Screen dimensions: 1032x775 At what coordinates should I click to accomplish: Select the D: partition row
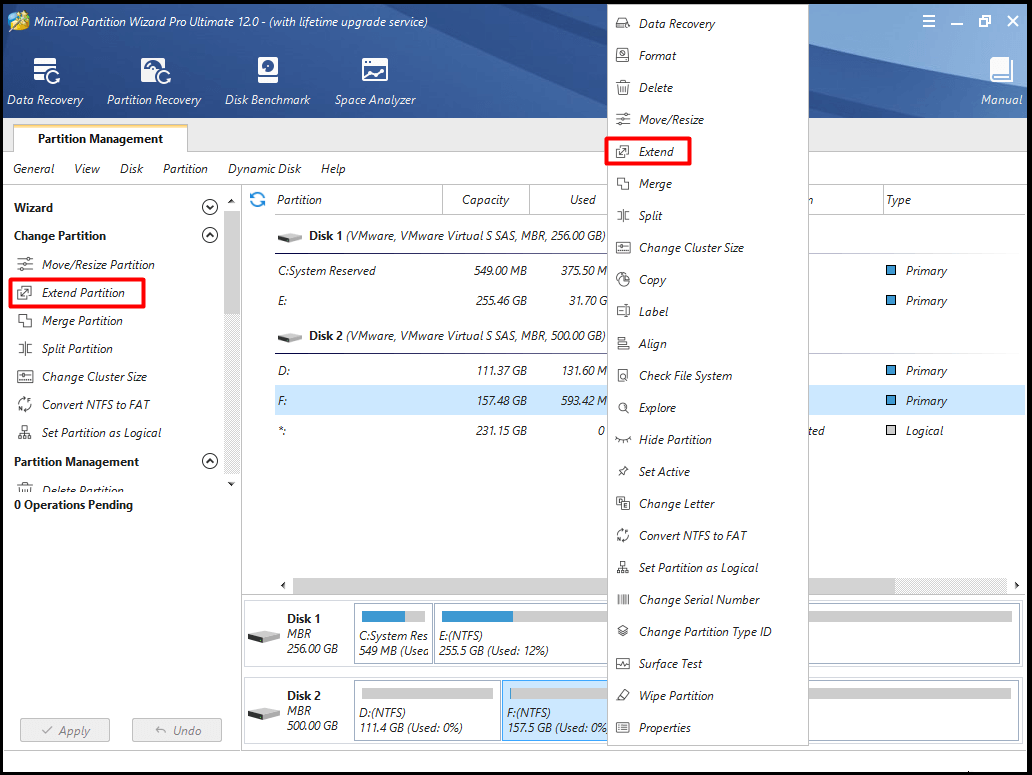pyautogui.click(x=441, y=371)
